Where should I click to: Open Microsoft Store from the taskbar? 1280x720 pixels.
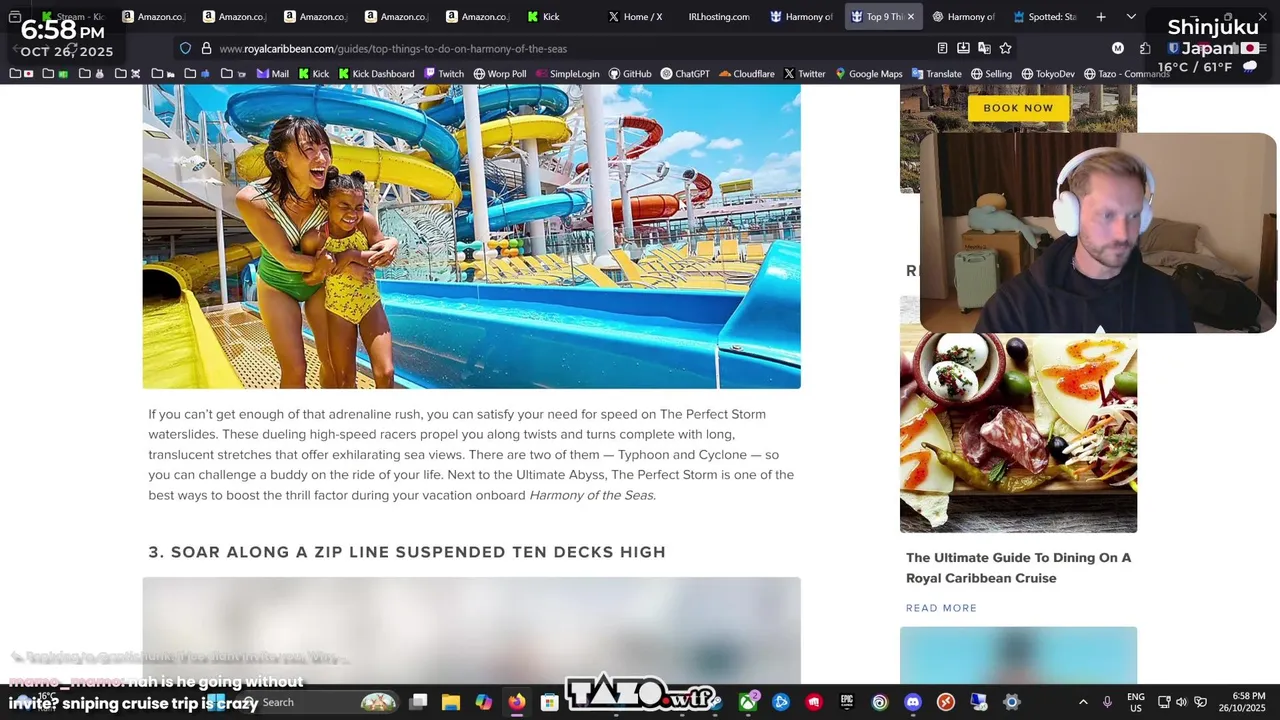(x=549, y=702)
